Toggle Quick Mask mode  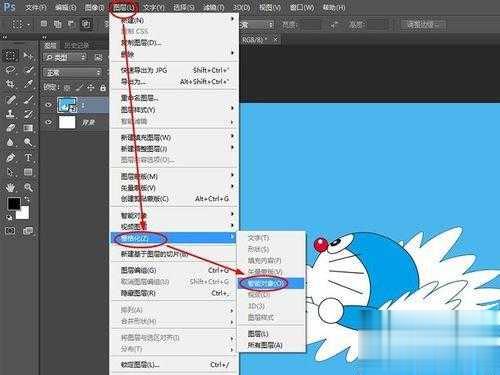10,231
